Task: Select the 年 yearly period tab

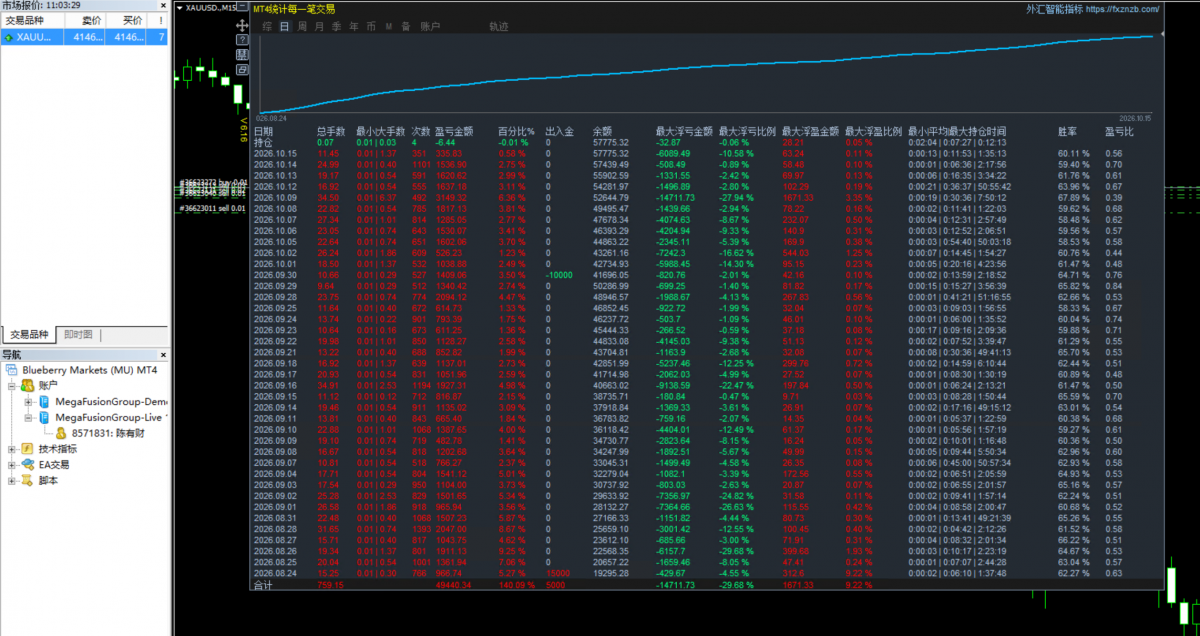Action: [x=353, y=26]
